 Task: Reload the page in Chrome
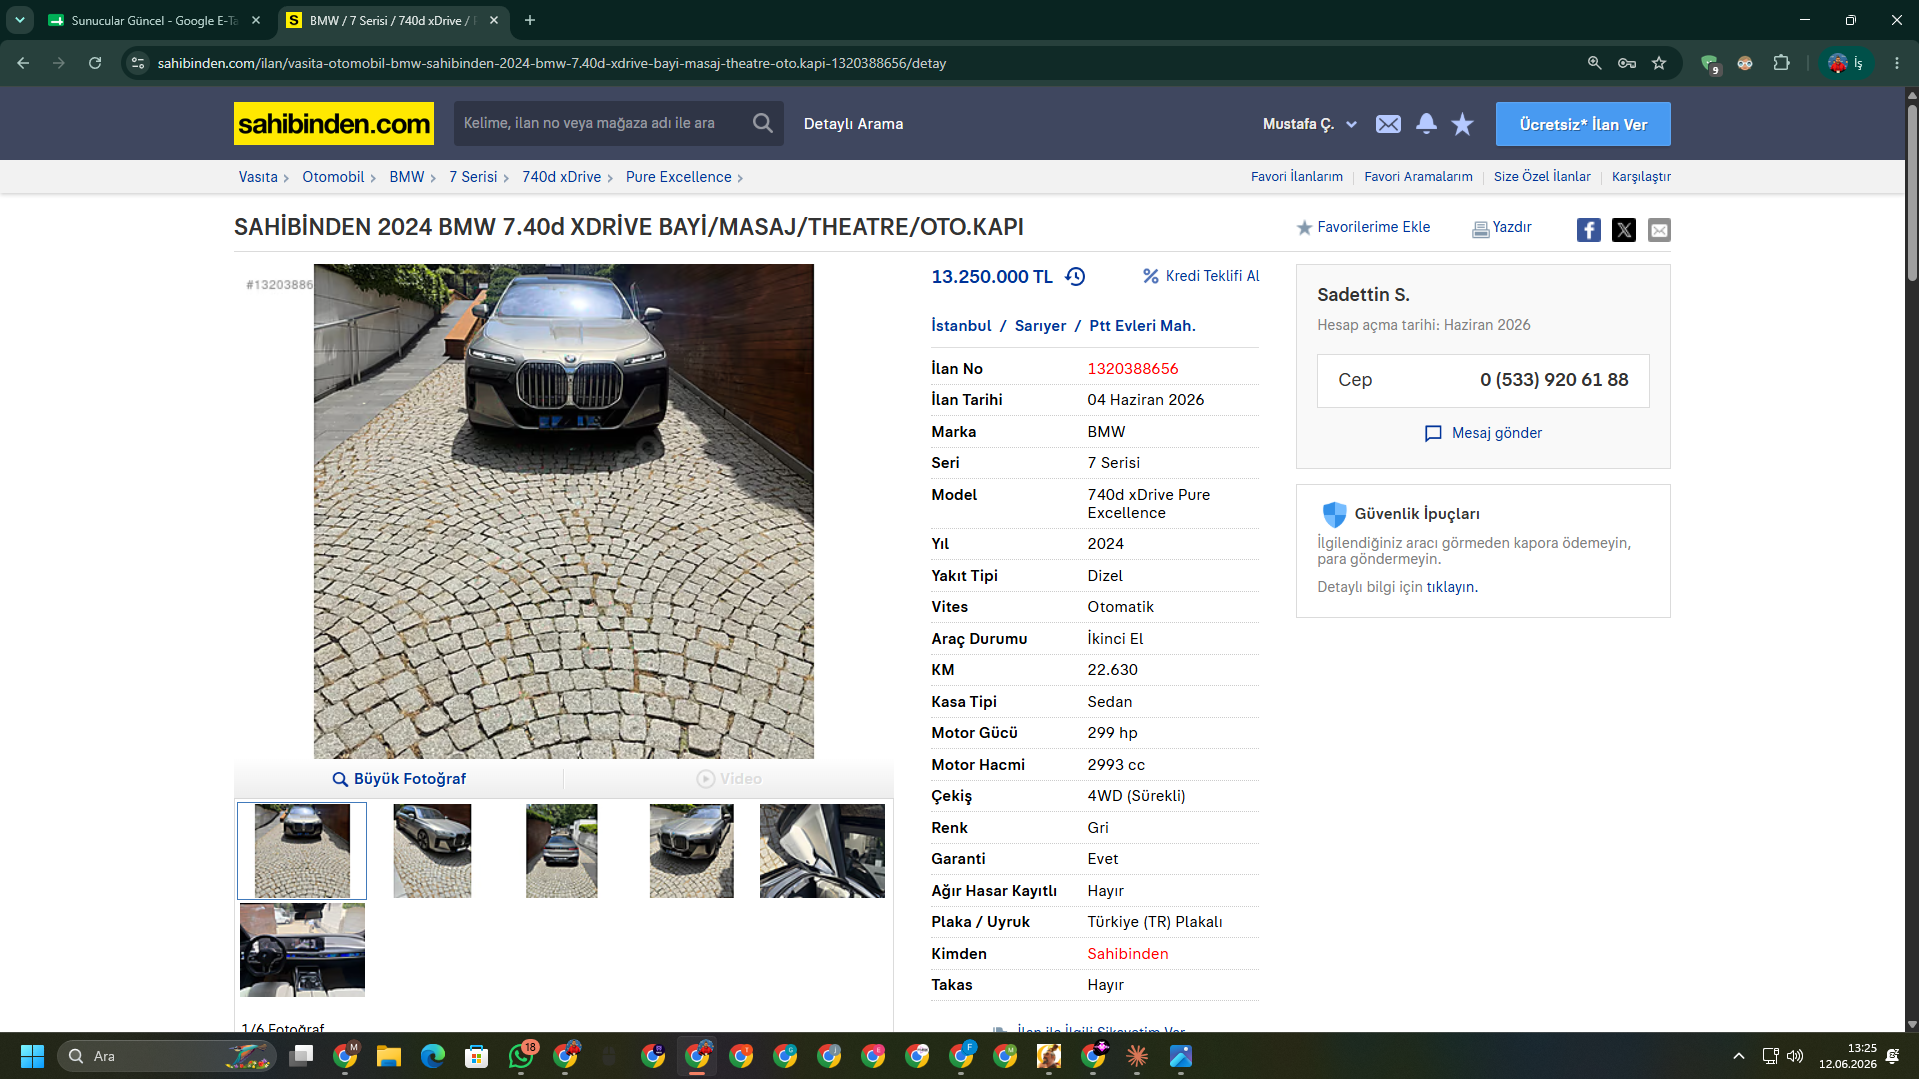coord(95,63)
